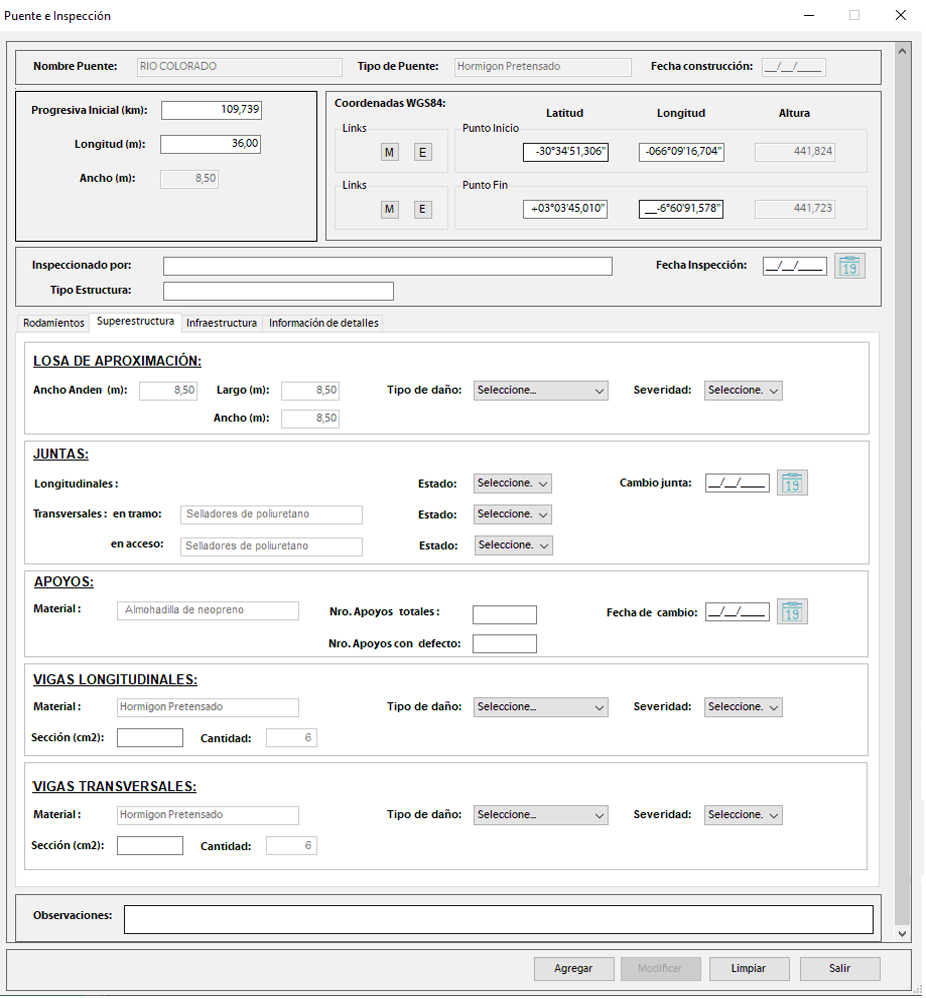The height and width of the screenshot is (999, 926).
Task: Click the E link button for Punto Inicio
Action: [x=422, y=152]
